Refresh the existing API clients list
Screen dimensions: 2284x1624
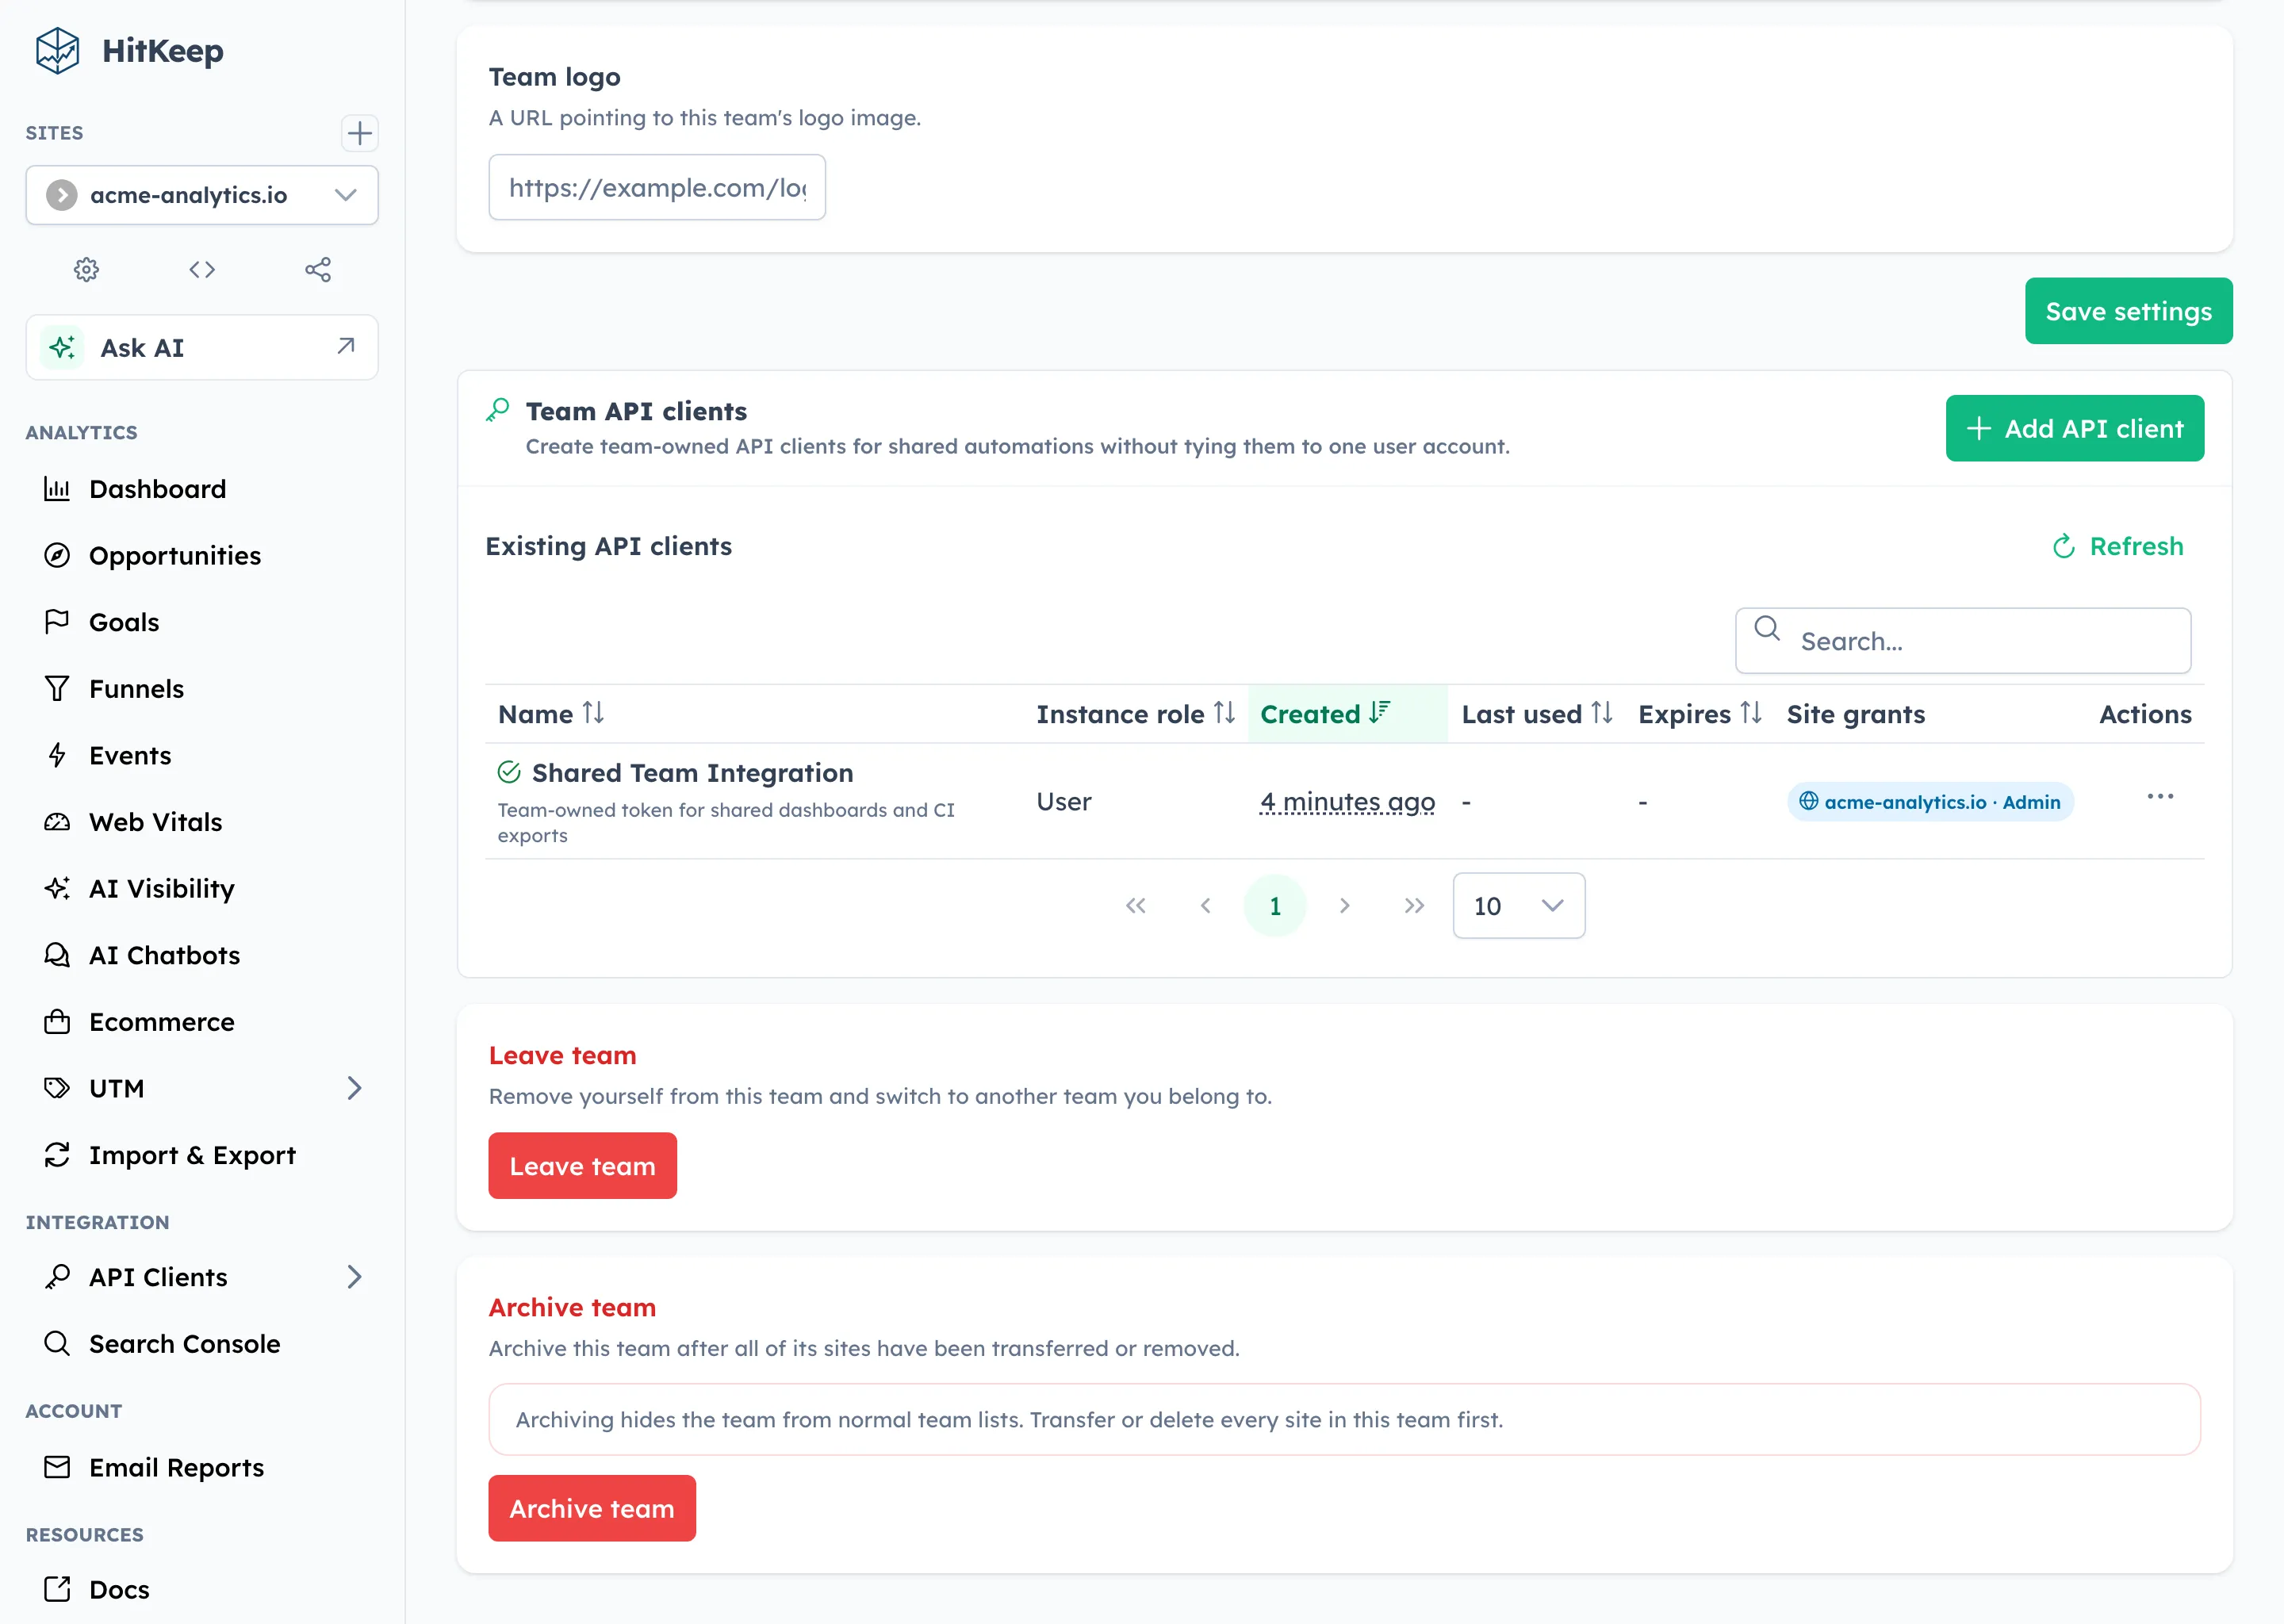(2117, 546)
